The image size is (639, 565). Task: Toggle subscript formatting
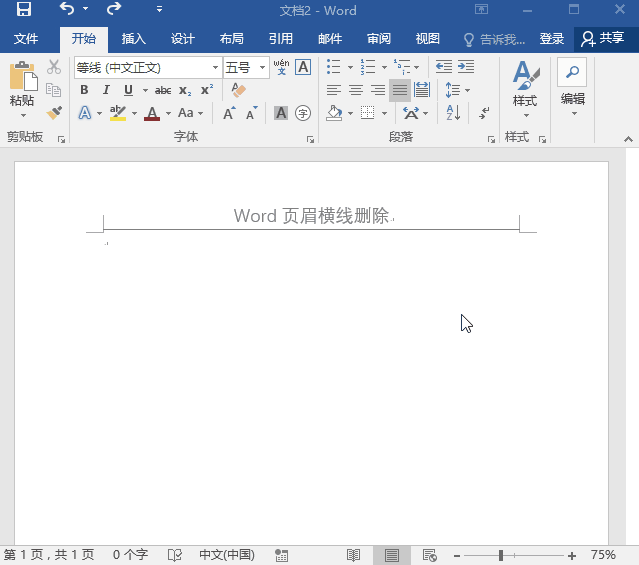click(x=185, y=90)
